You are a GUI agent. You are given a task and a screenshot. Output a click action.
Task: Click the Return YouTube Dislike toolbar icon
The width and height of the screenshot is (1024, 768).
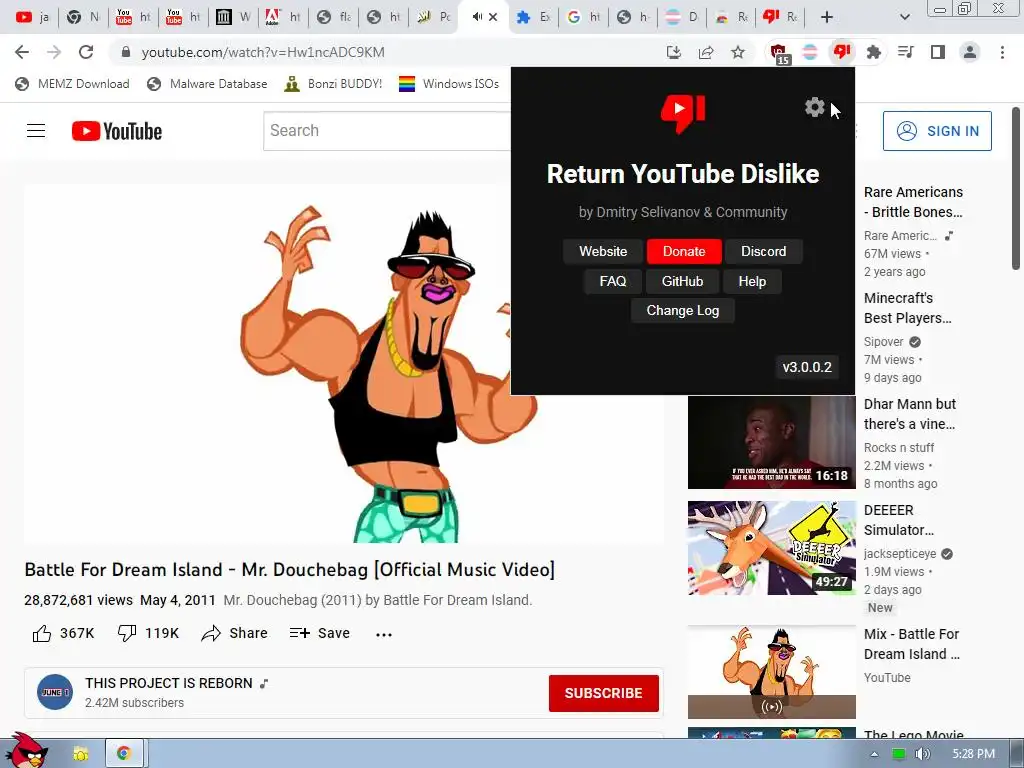842,52
